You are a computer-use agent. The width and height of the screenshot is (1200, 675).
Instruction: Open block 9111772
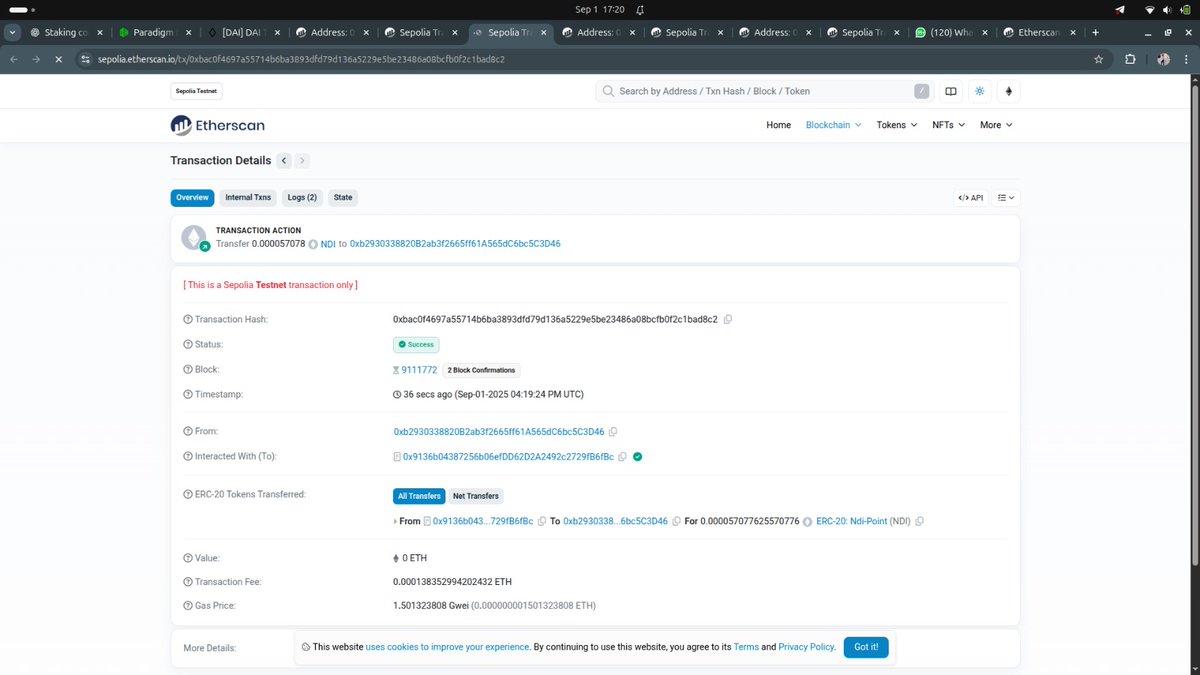(419, 370)
